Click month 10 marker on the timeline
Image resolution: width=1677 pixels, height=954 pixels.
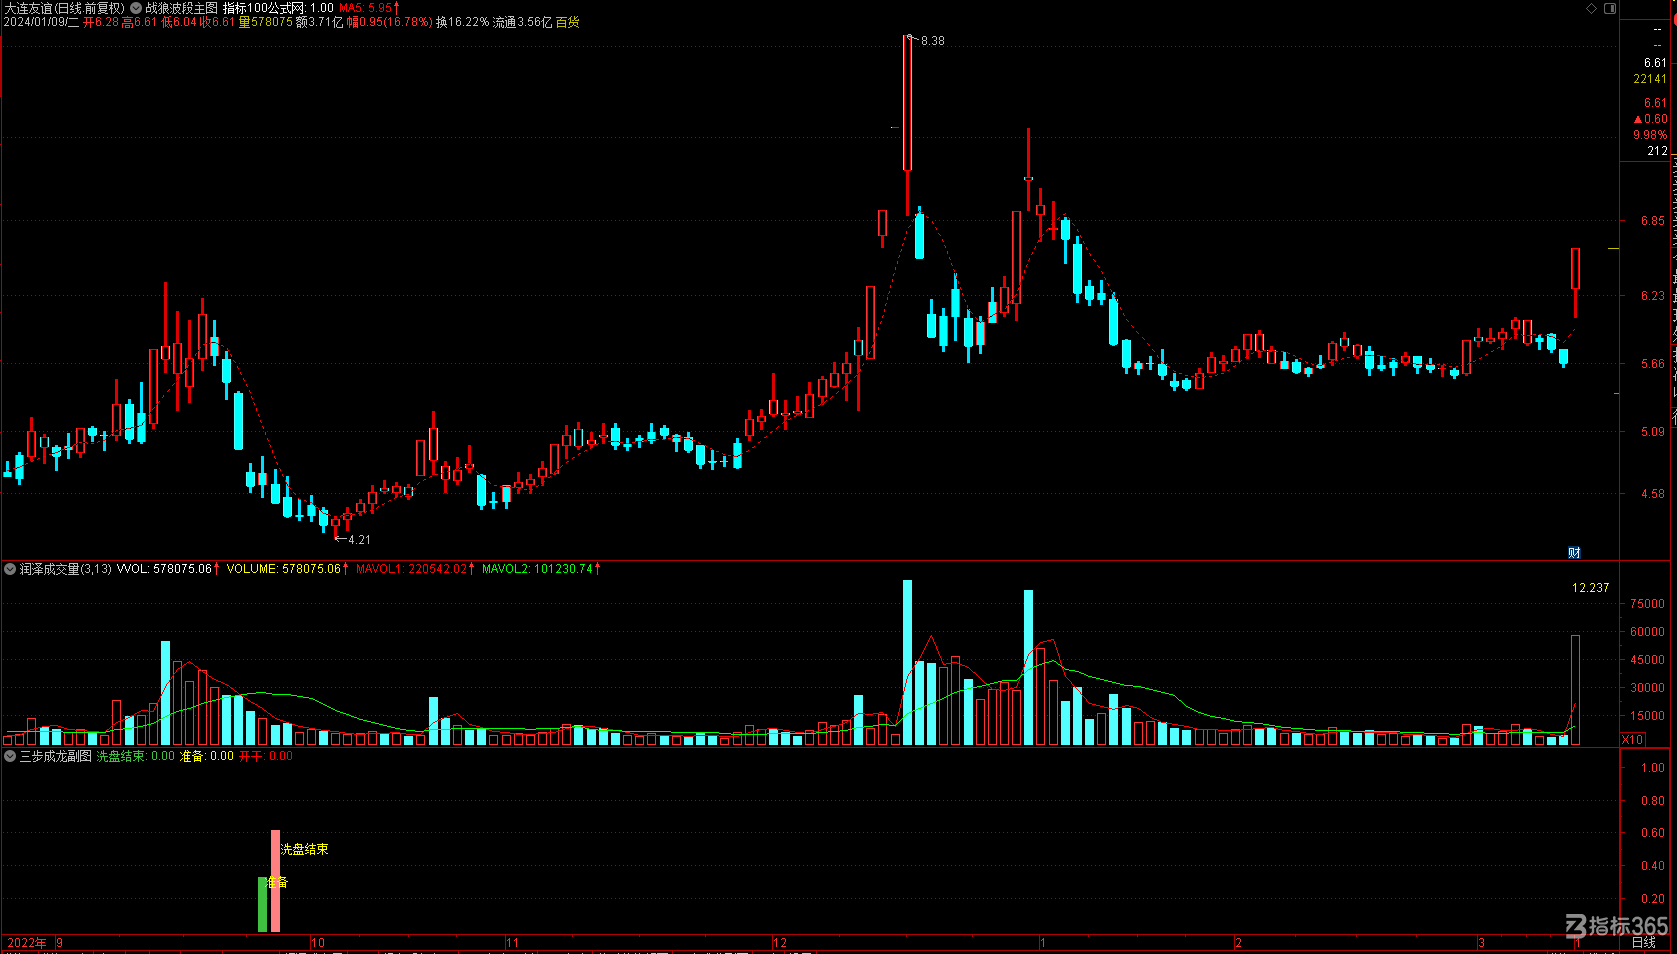coord(318,942)
